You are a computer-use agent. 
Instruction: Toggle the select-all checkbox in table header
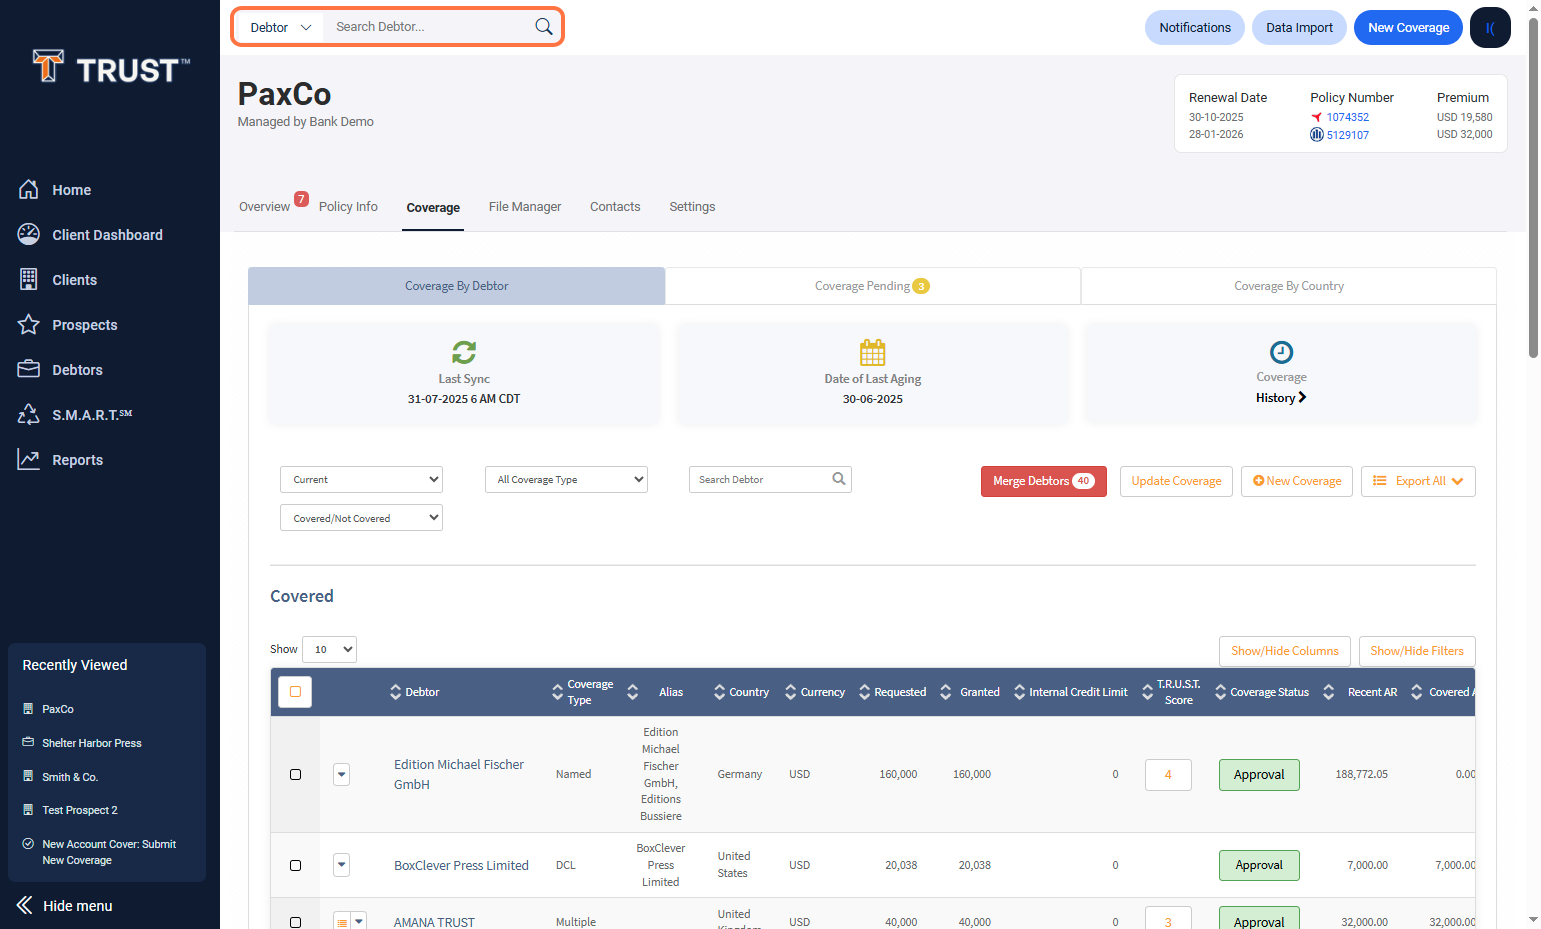tap(295, 692)
